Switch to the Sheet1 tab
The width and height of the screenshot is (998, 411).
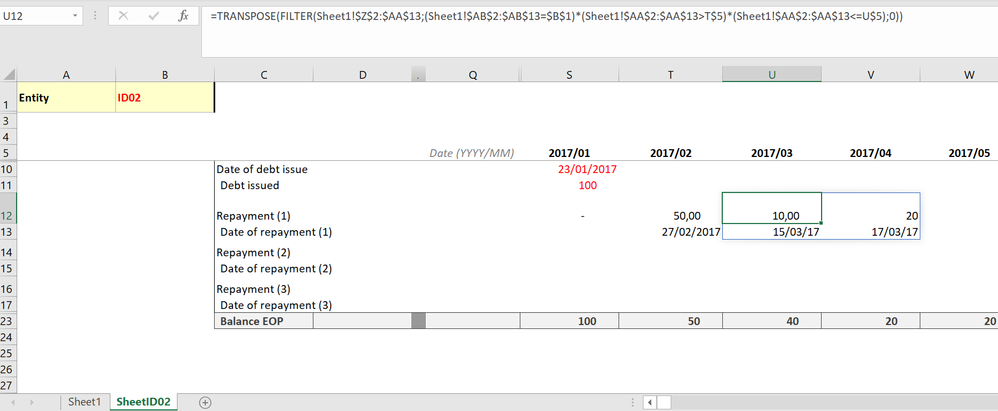[x=85, y=402]
